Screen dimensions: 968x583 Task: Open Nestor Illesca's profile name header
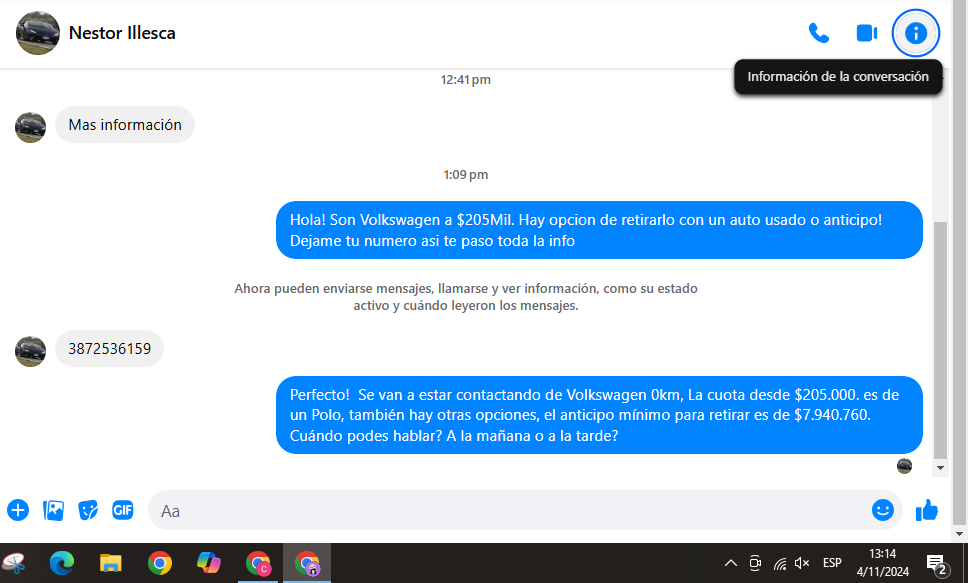[x=122, y=33]
